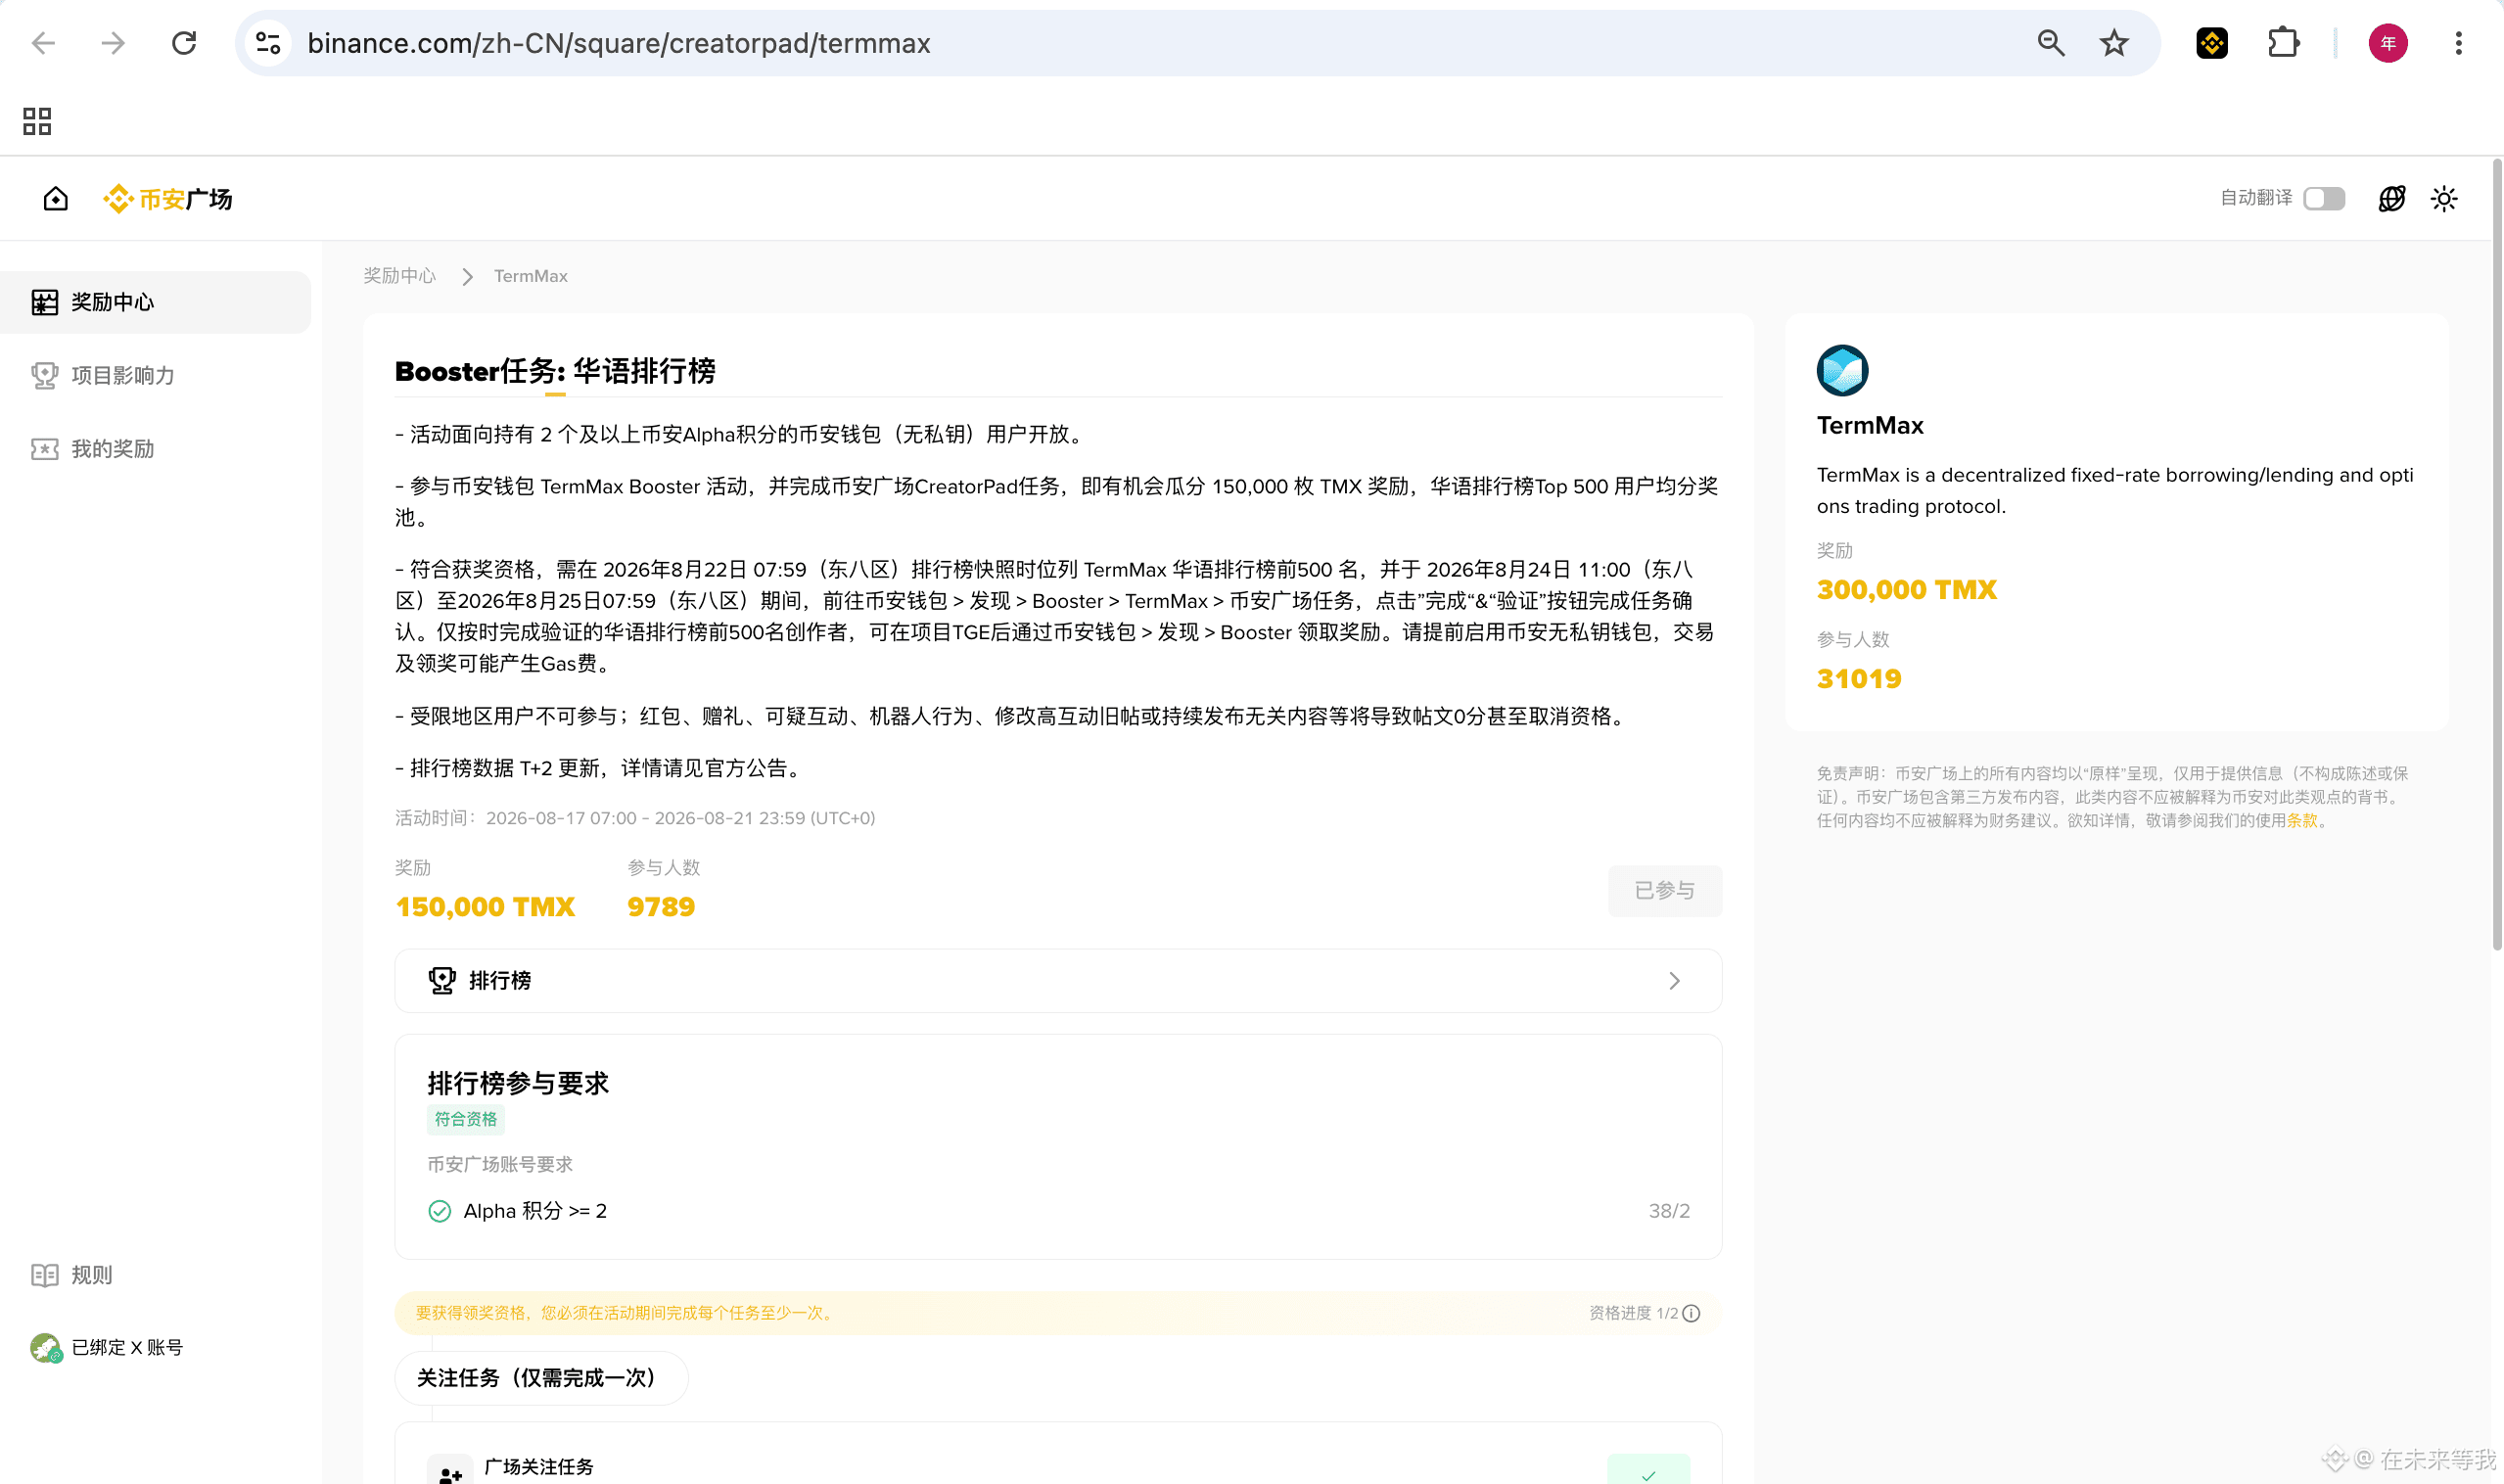Click the 币安广场 logo
This screenshot has width=2504, height=1484.
168,199
